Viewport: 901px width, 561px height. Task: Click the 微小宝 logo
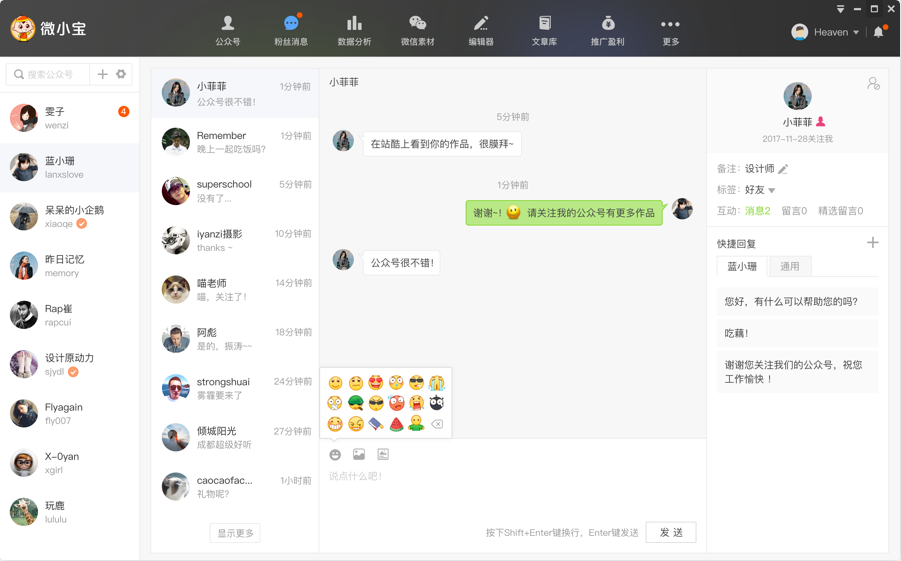48,28
